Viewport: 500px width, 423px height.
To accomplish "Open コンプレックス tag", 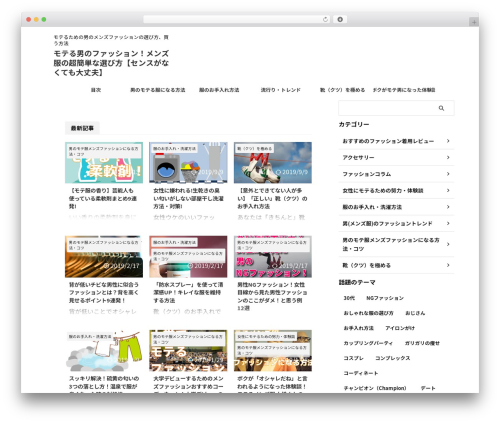I will (393, 358).
